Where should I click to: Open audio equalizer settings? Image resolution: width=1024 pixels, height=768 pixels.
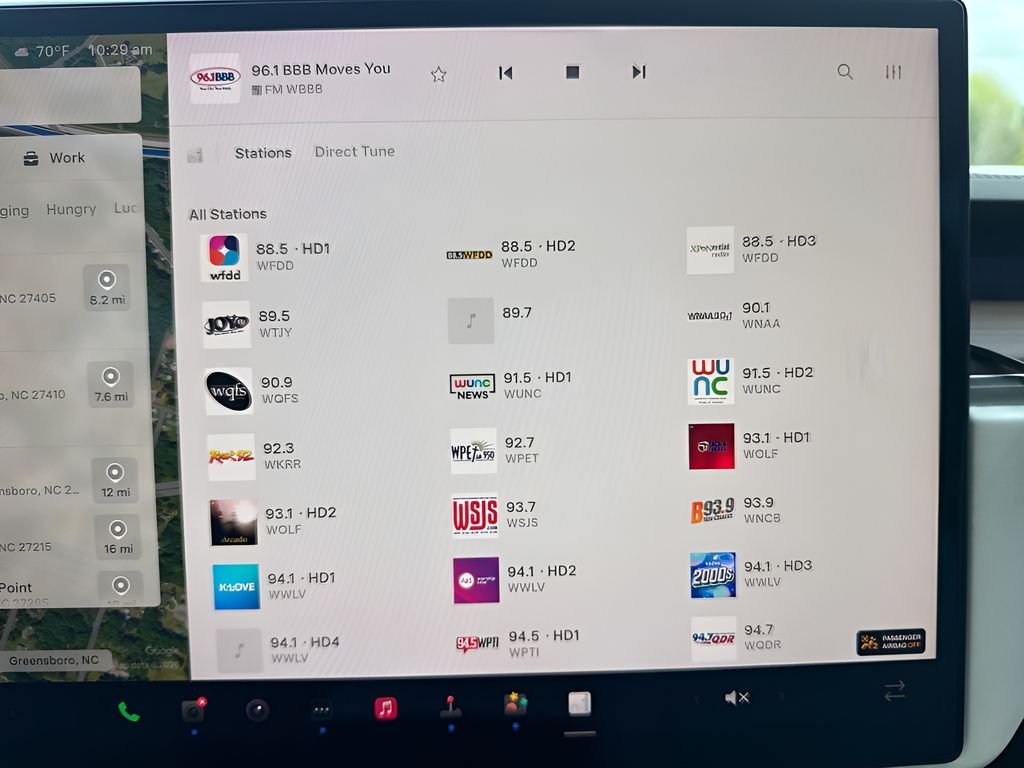[x=893, y=72]
